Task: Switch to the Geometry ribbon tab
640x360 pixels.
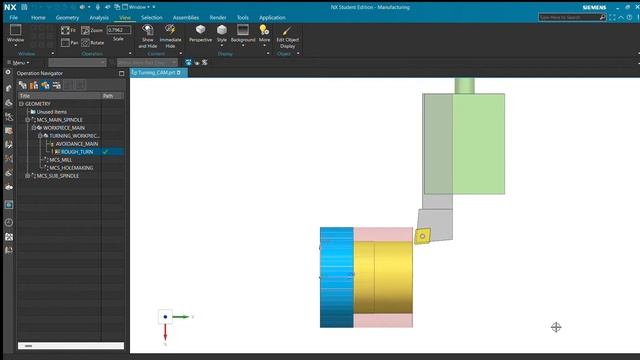Action: [67, 18]
